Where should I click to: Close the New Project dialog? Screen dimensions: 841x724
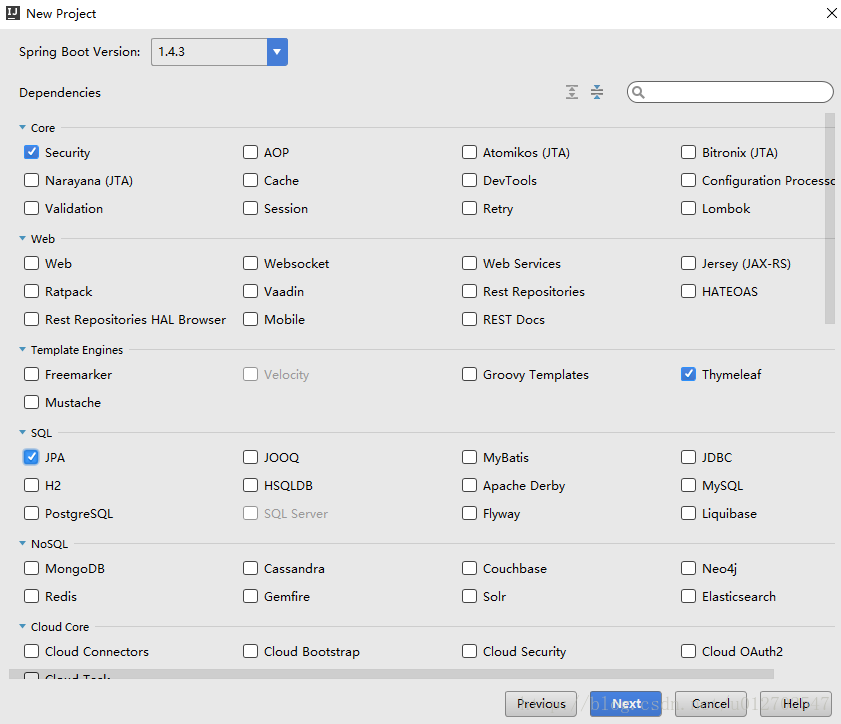pyautogui.click(x=832, y=14)
